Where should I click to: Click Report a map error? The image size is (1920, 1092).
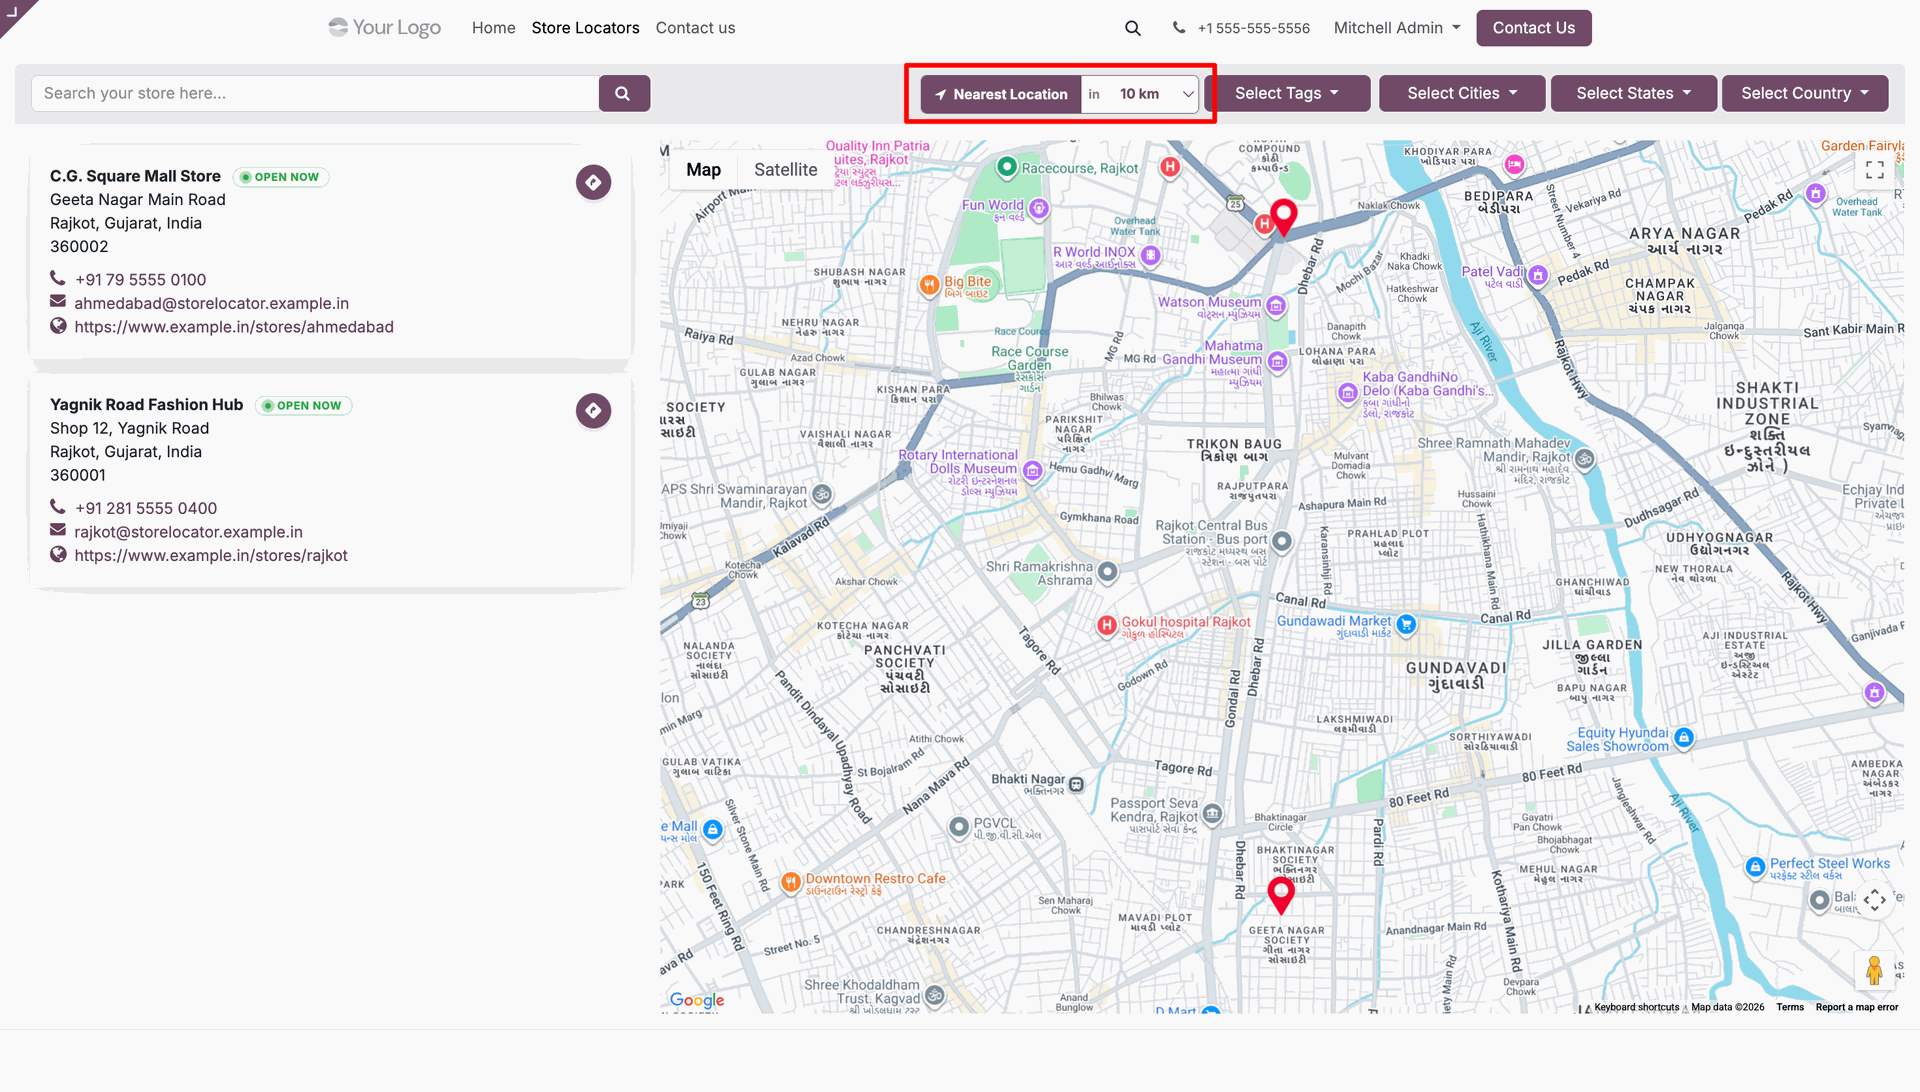1857,1007
